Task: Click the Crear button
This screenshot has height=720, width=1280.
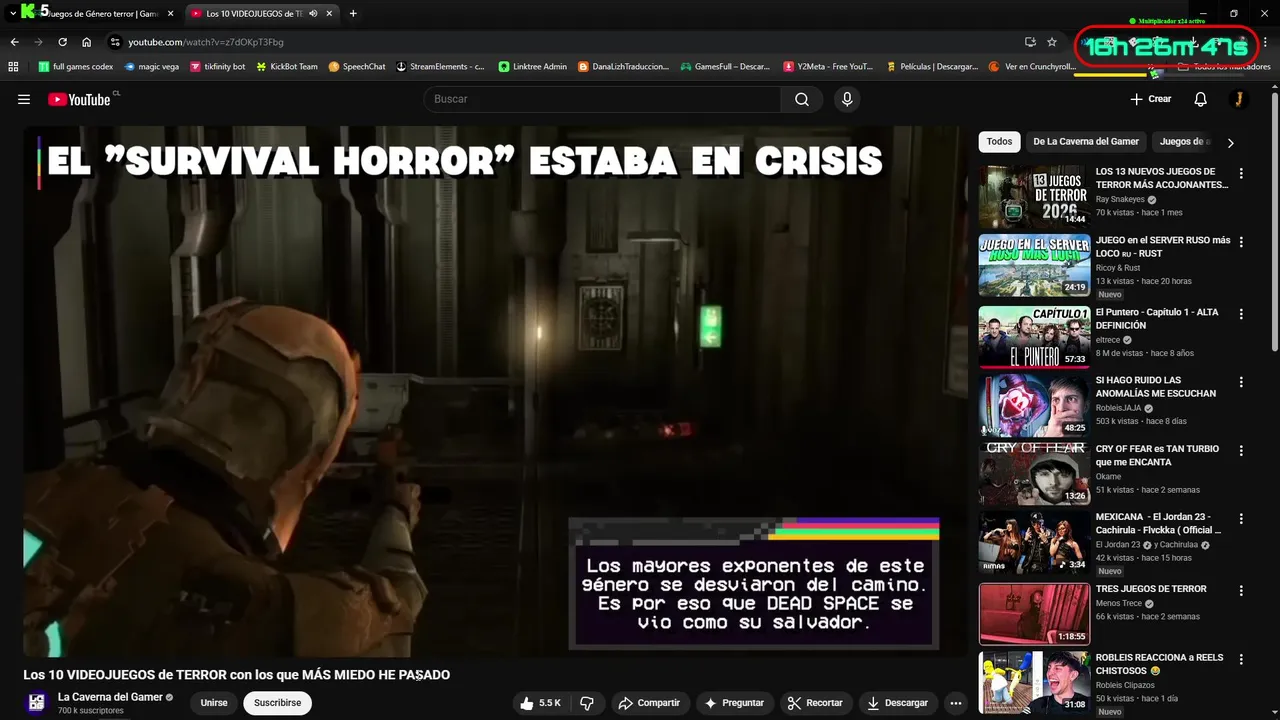Action: [1150, 99]
